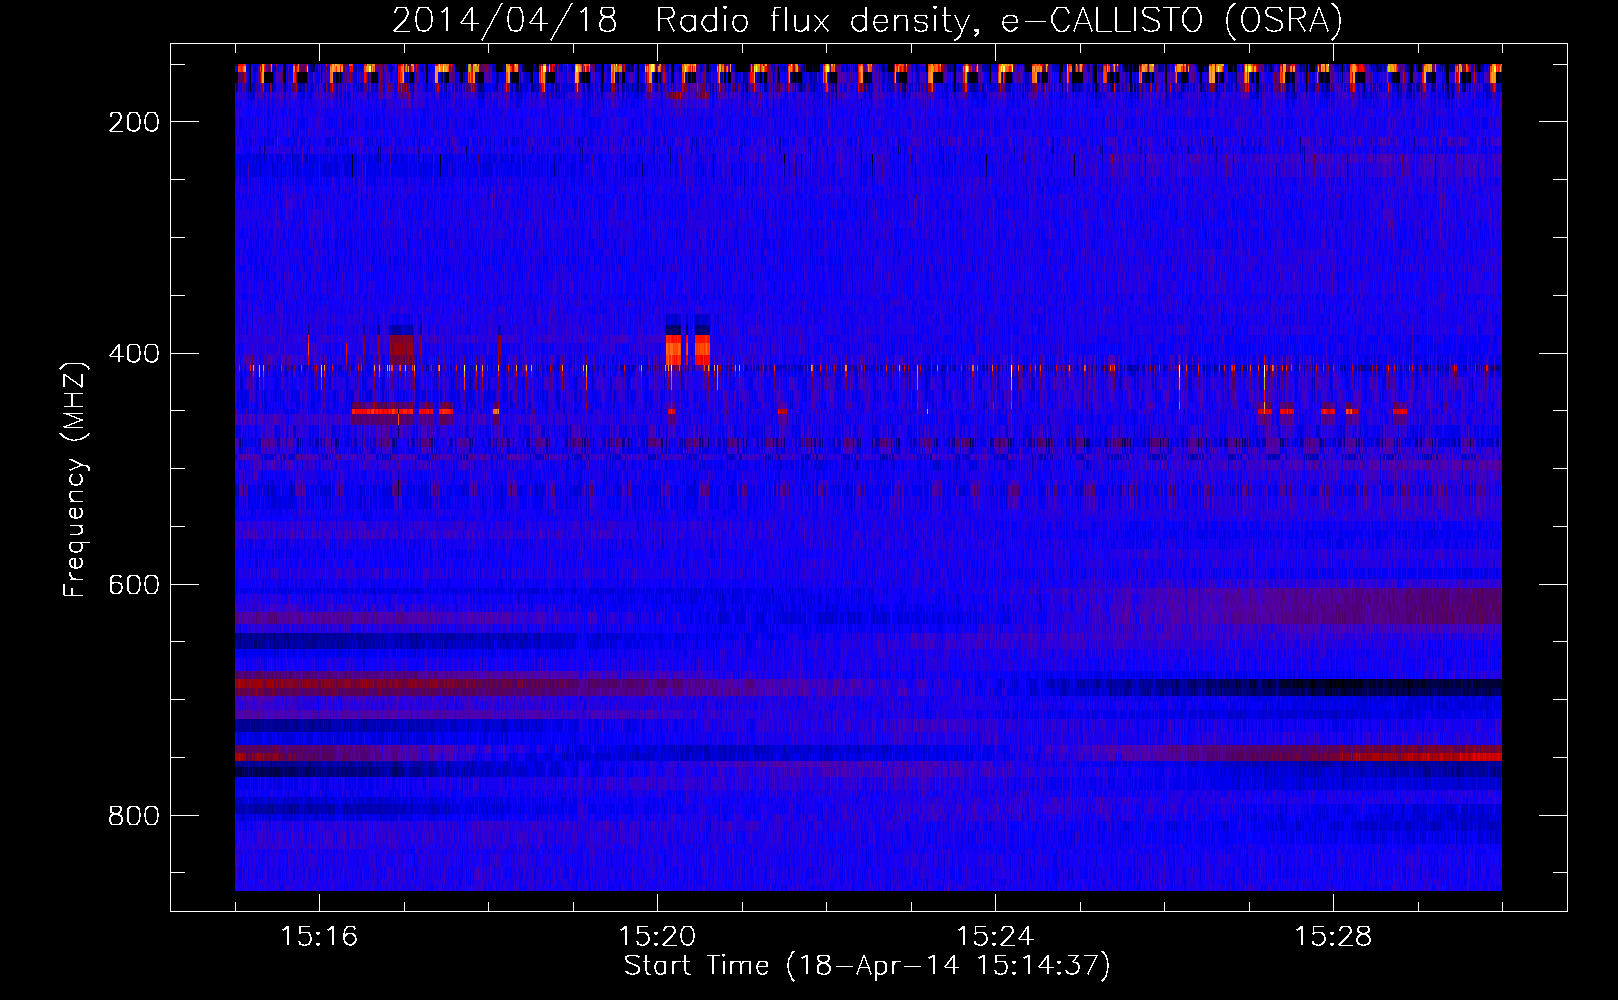Click the 200 frequency tick label

pyautogui.click(x=134, y=122)
